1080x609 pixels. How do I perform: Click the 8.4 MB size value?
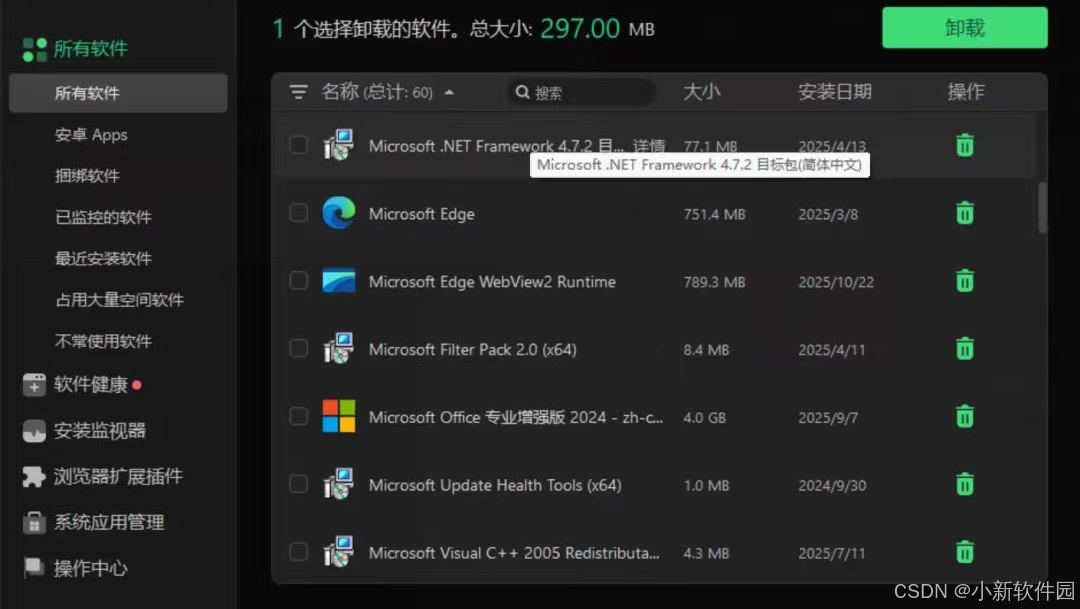[x=706, y=350]
